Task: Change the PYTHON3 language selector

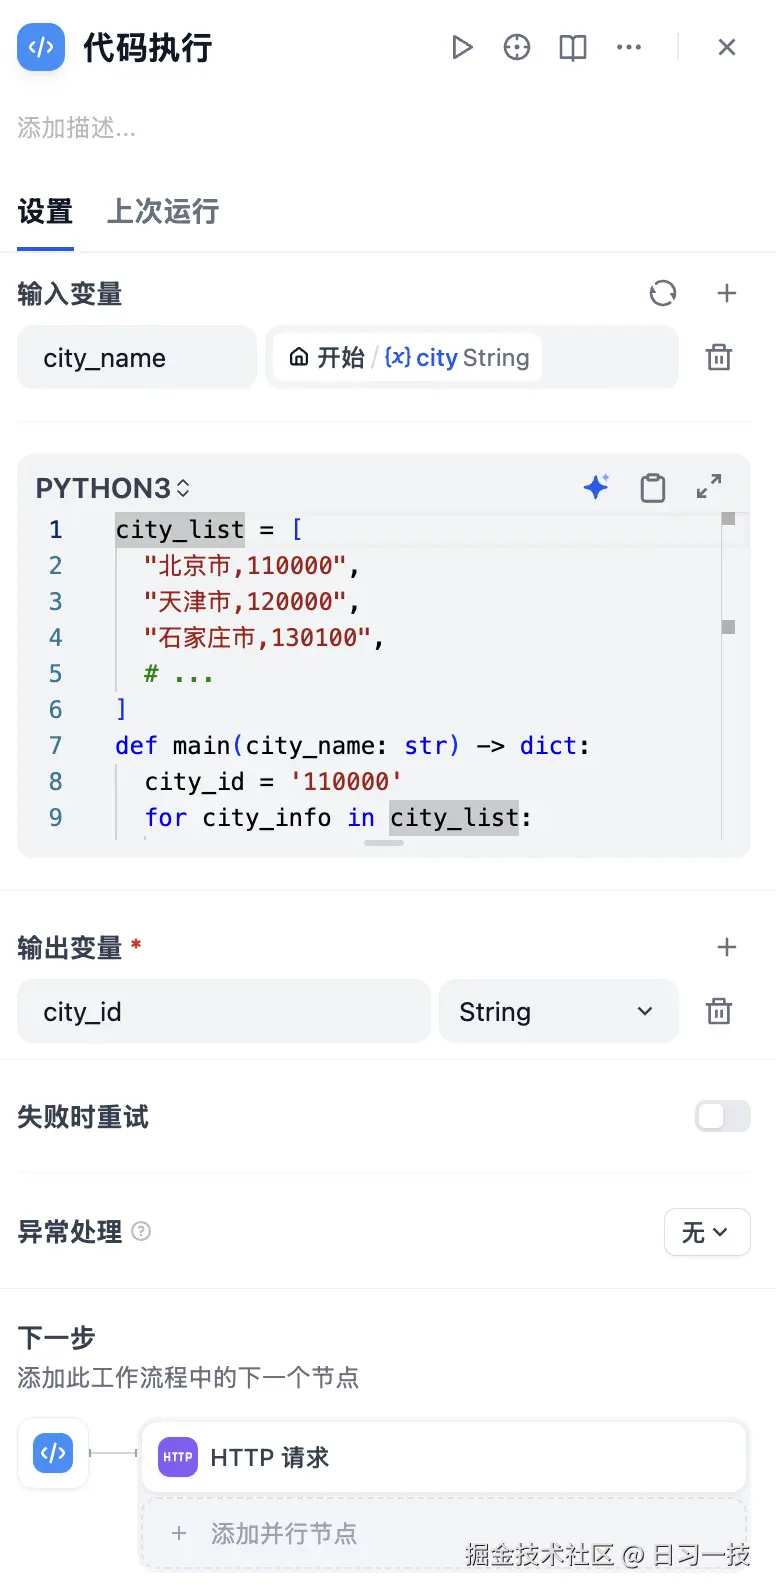Action: tap(113, 488)
